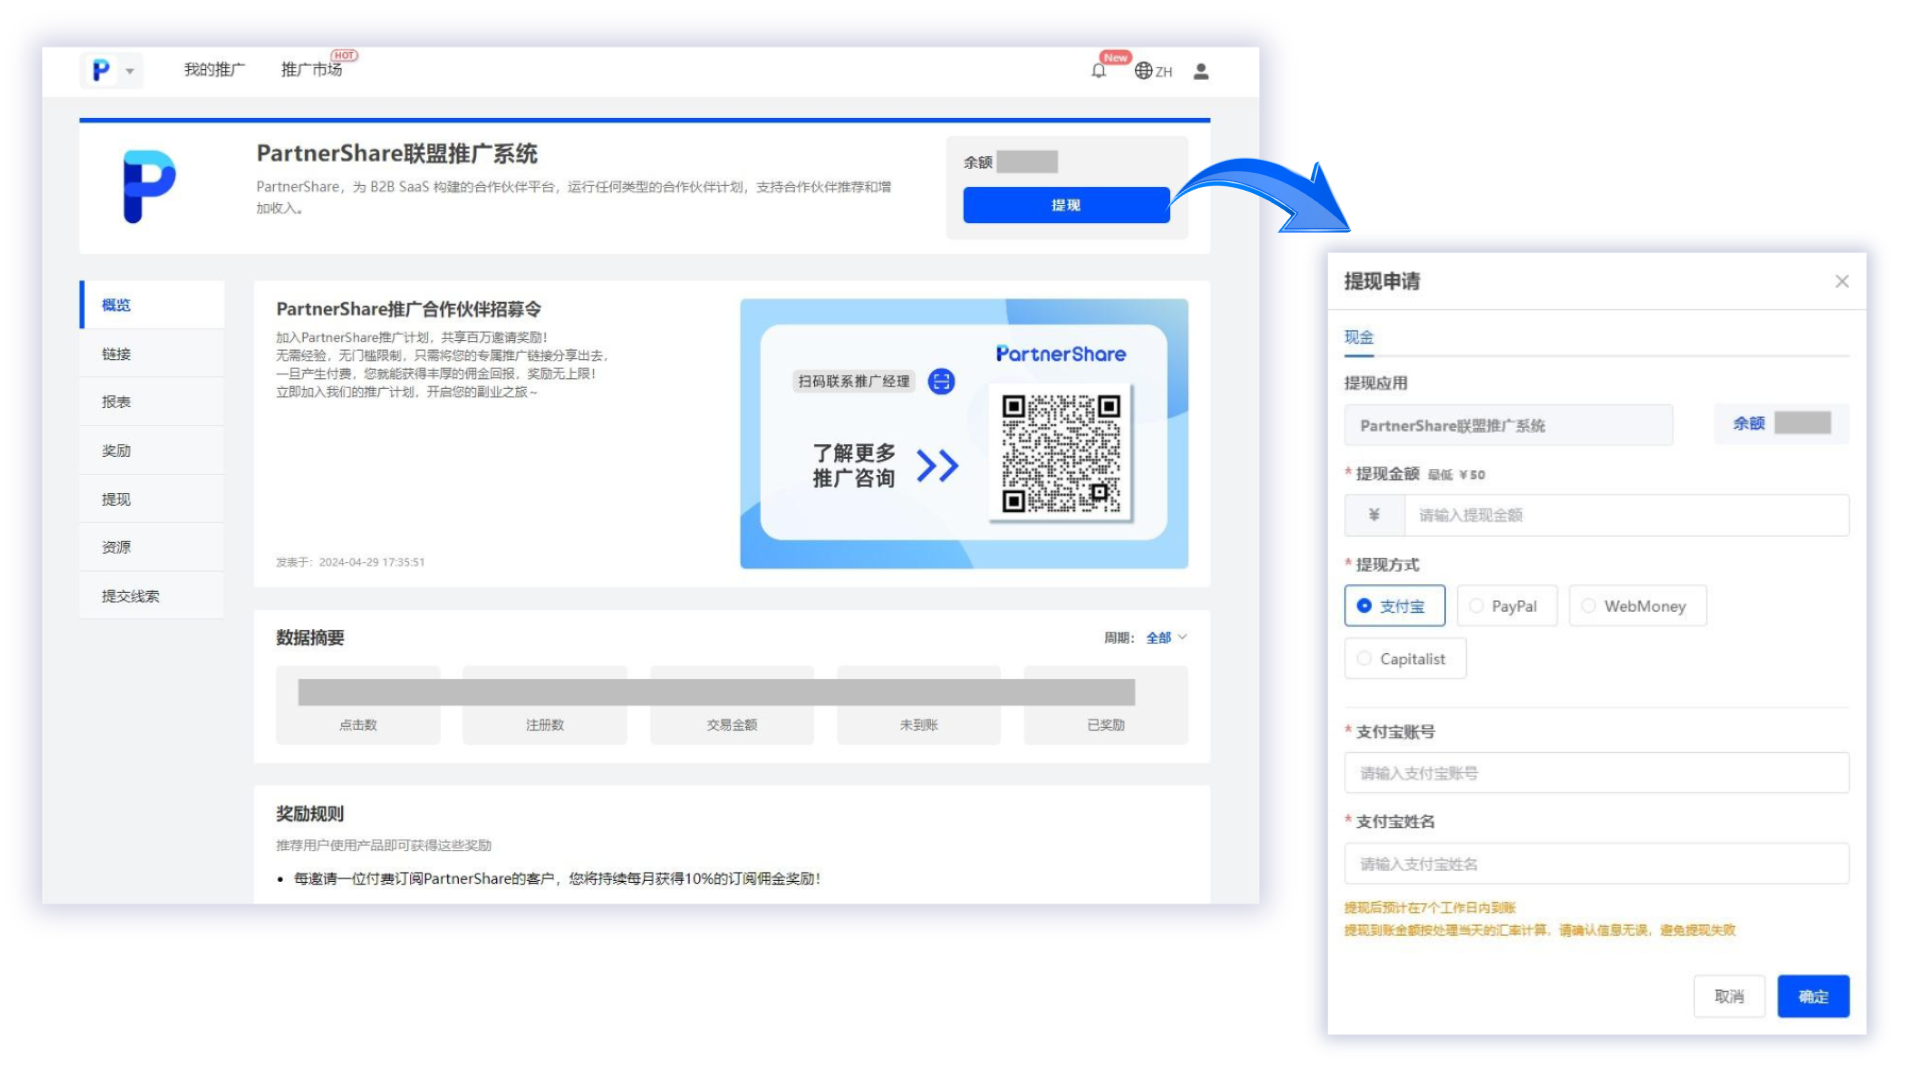Viewport: 1920px width, 1080px height.
Task: Choose WebMoney radio option
Action: [x=1637, y=606]
